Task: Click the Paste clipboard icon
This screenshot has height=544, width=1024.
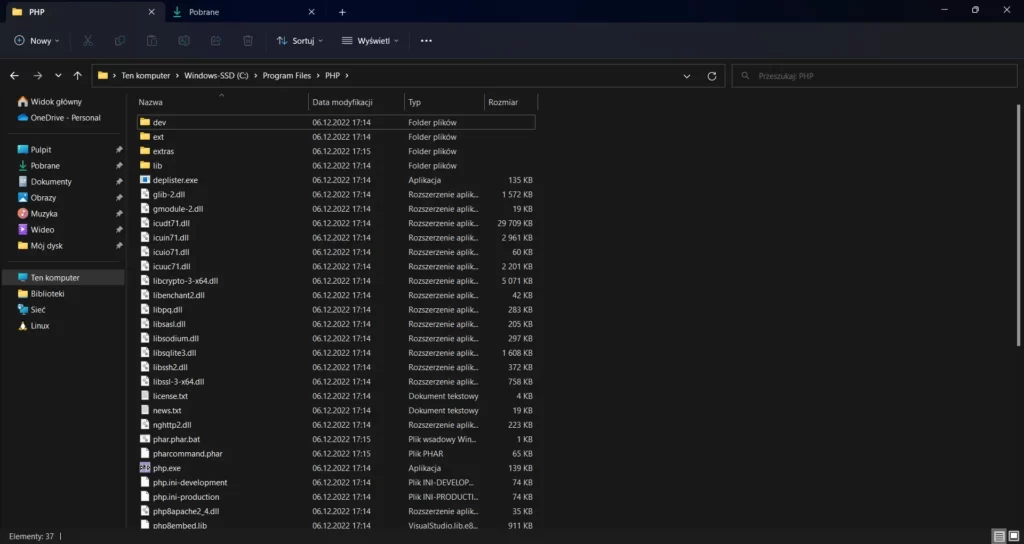Action: [x=152, y=40]
